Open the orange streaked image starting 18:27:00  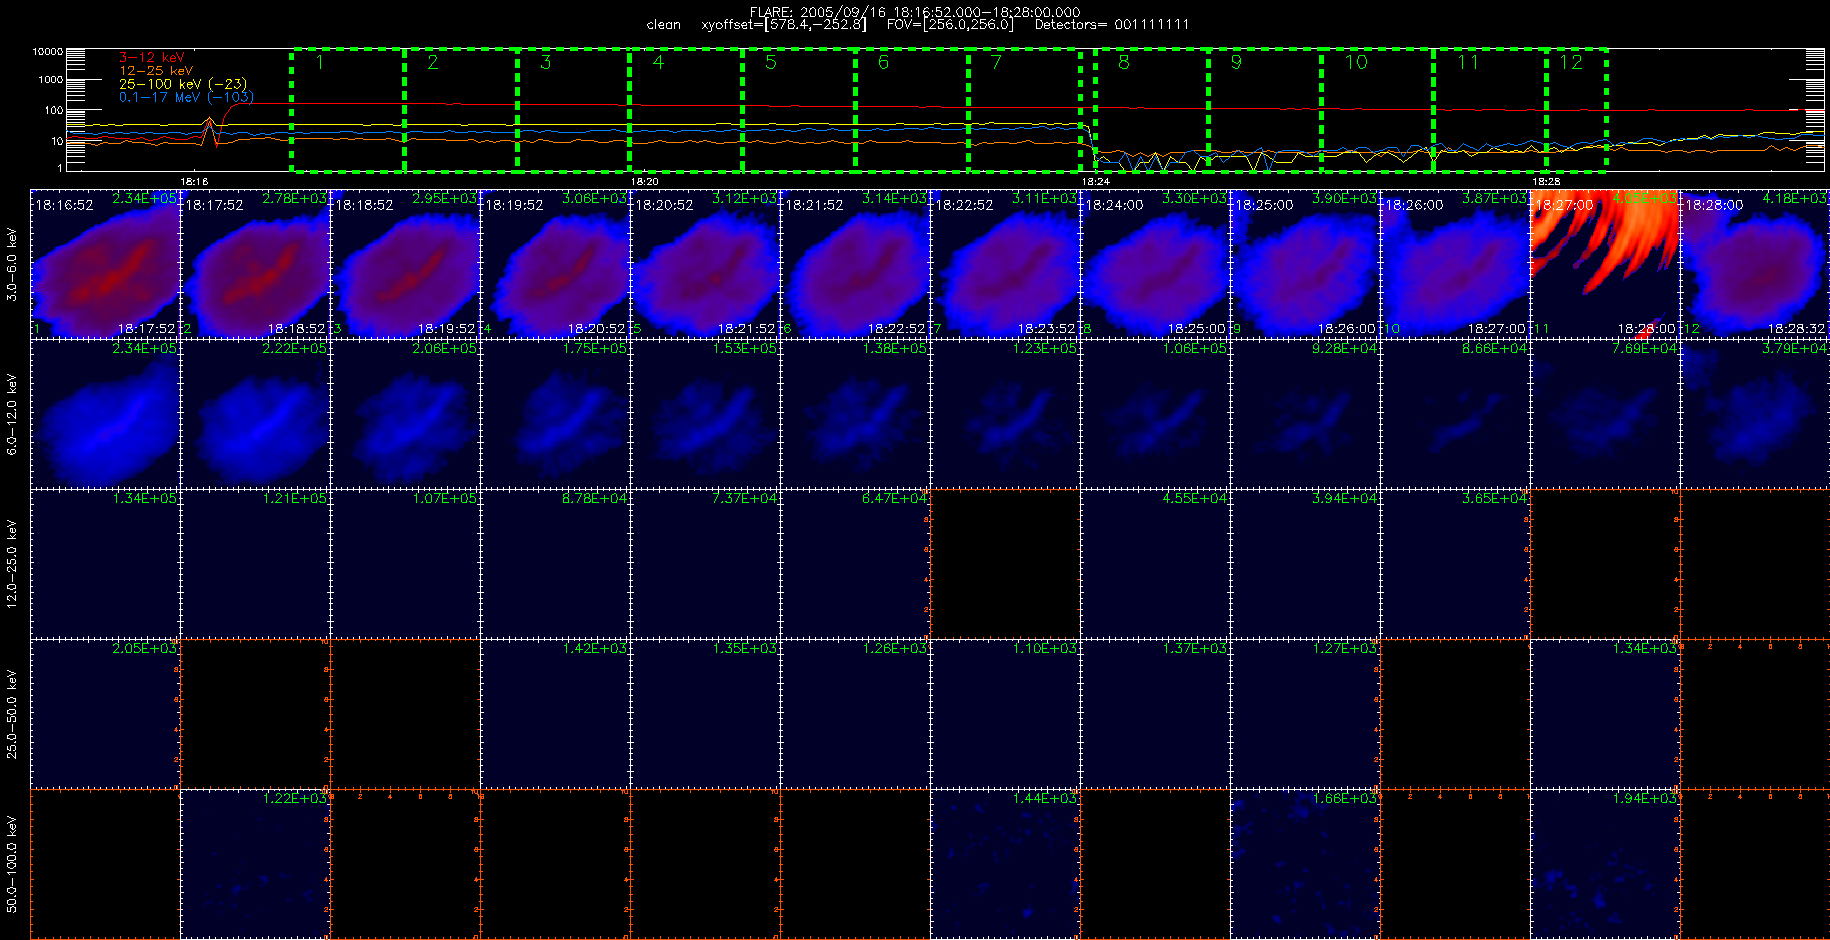(x=1605, y=263)
